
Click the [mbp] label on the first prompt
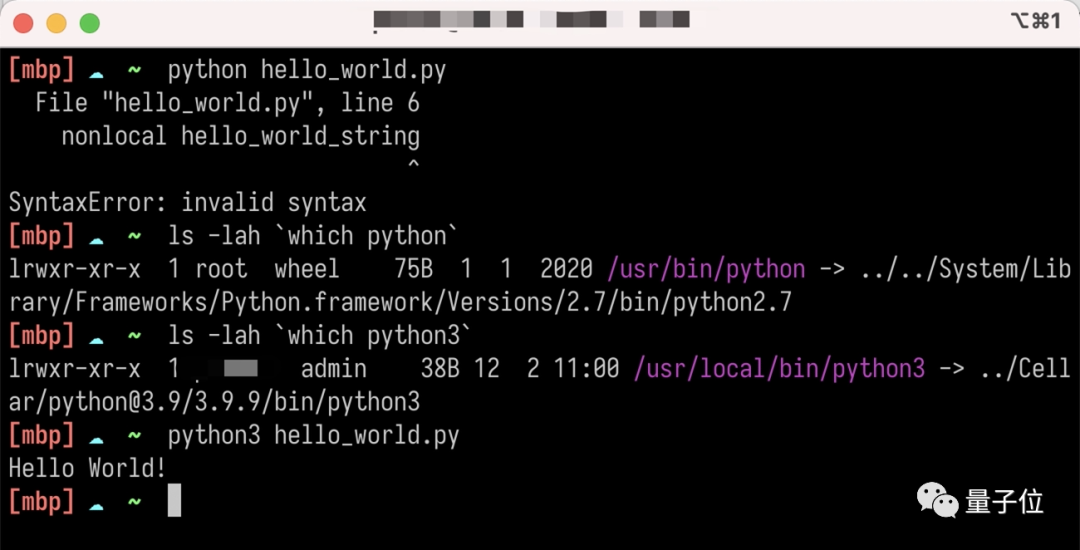coord(41,70)
